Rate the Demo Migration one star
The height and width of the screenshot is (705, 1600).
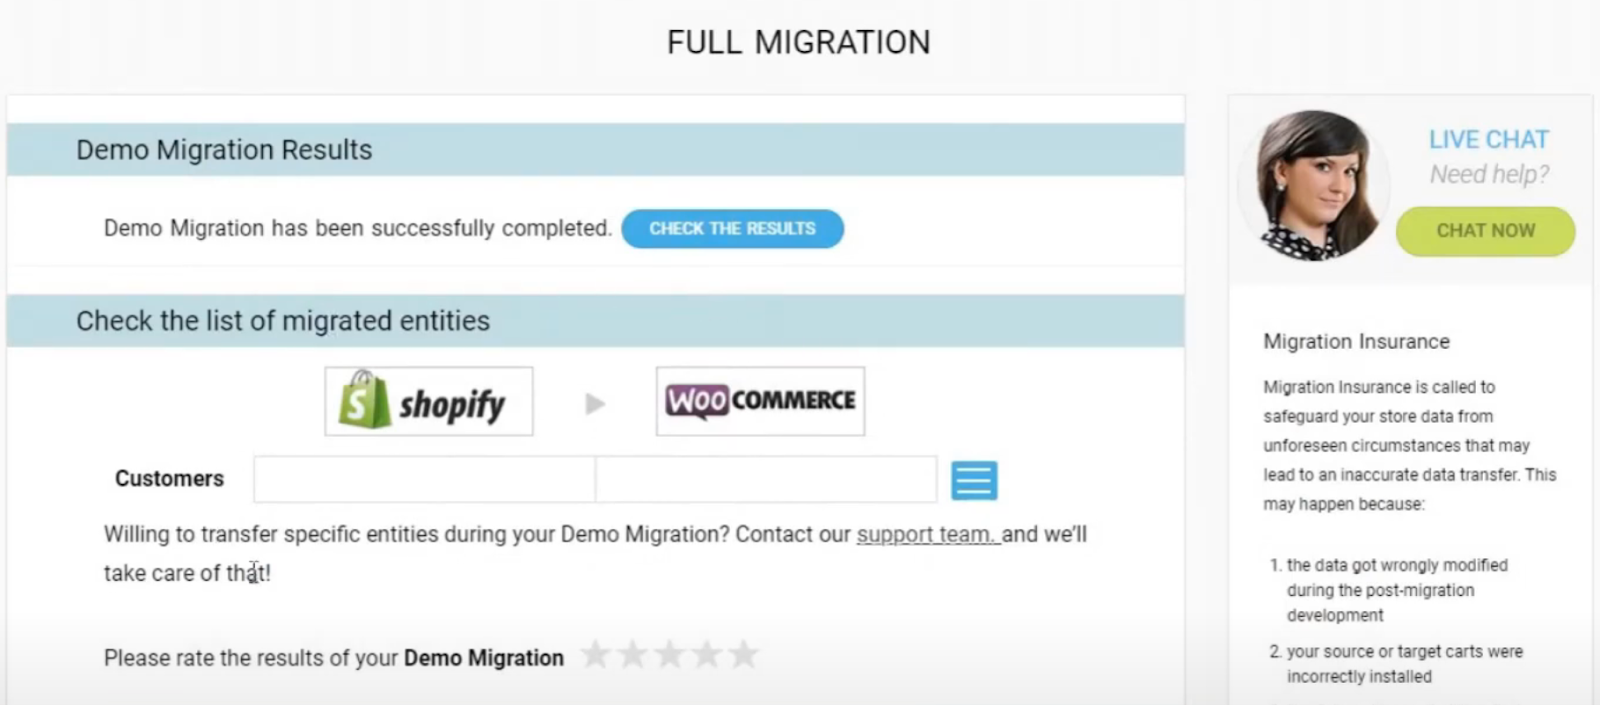(596, 655)
